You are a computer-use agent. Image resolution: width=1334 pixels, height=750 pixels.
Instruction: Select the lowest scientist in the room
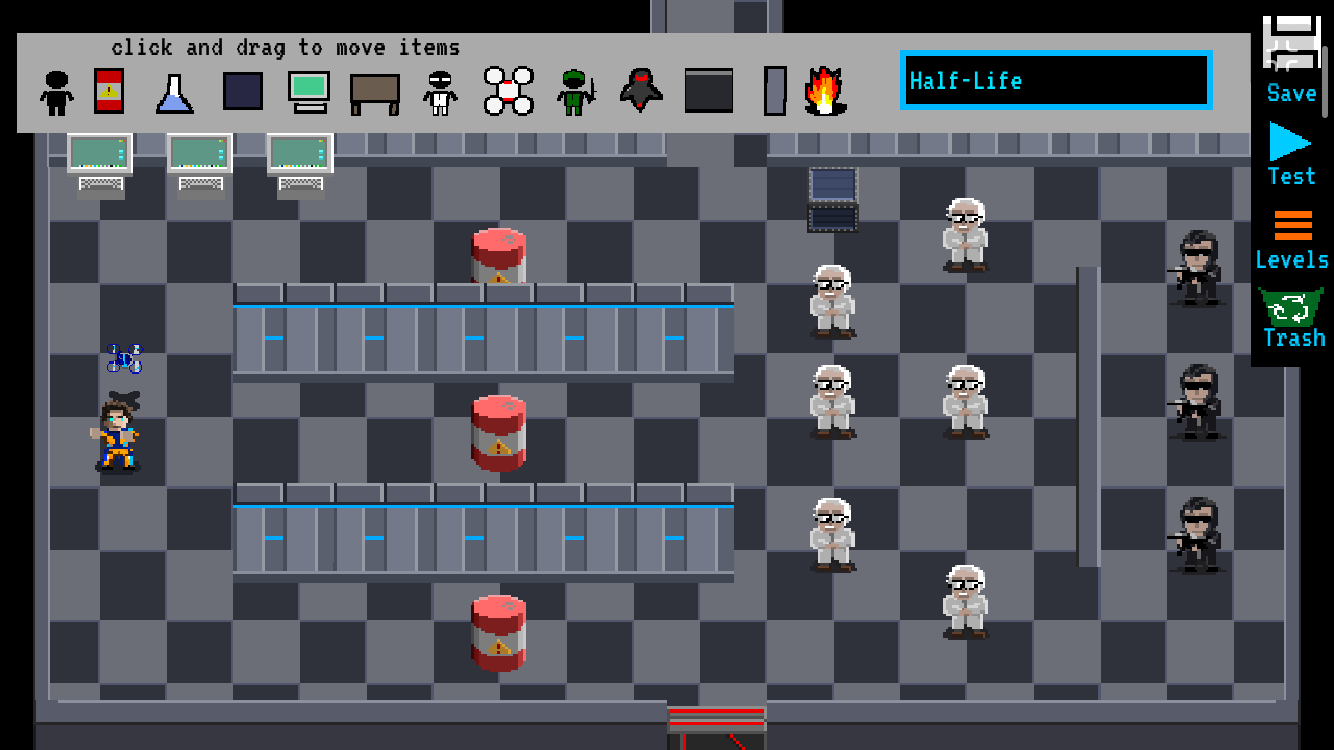coord(965,601)
